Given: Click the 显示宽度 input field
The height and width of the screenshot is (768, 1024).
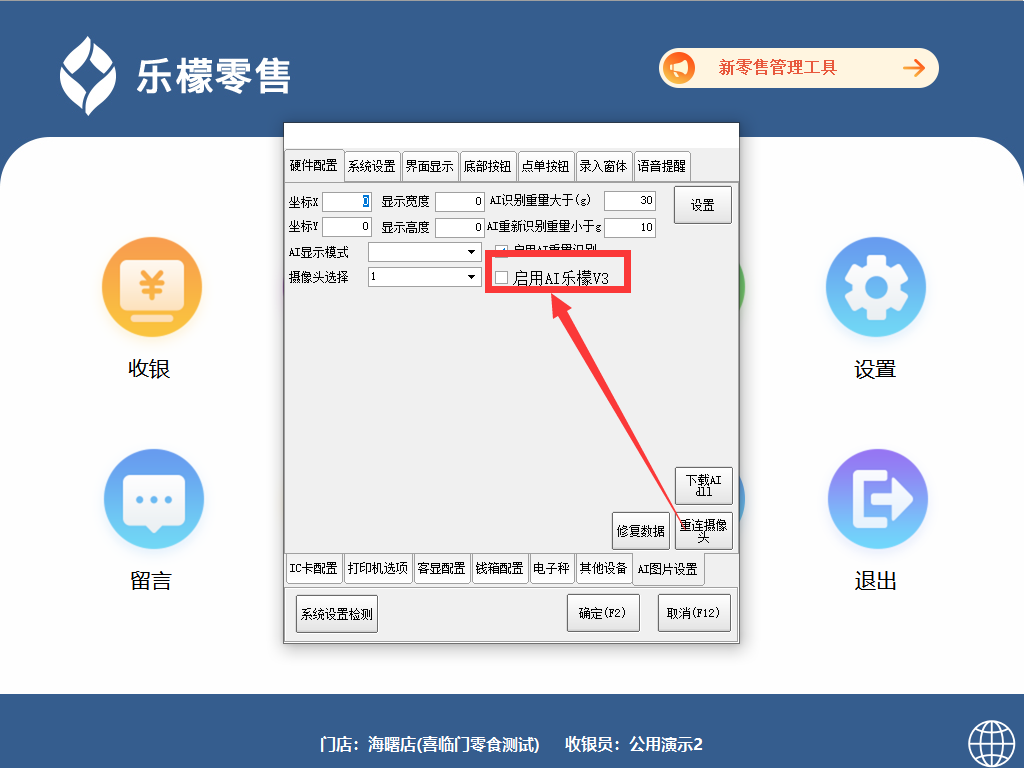Looking at the screenshot, I should pos(460,201).
